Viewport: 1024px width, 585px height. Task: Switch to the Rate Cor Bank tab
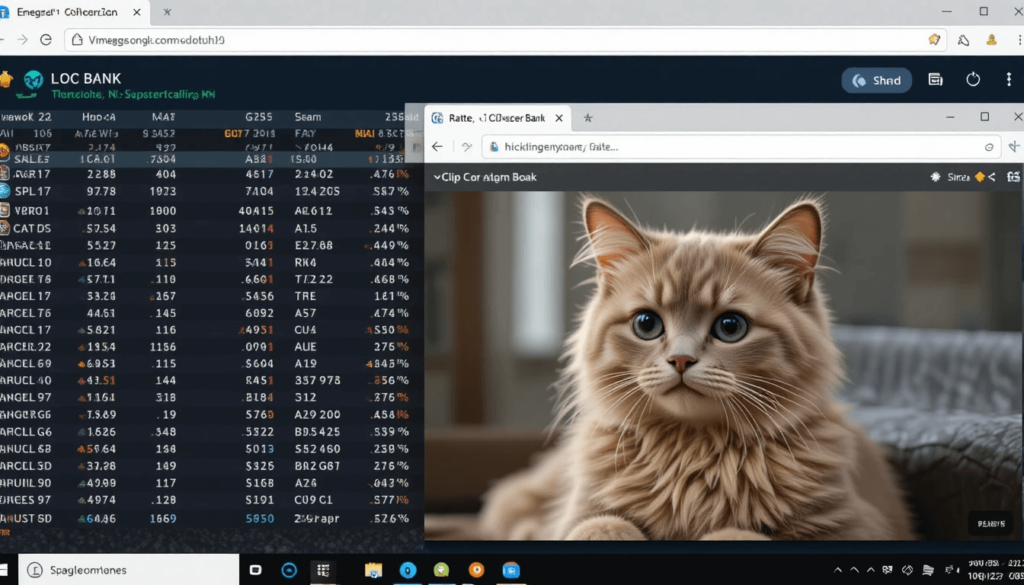(x=495, y=117)
